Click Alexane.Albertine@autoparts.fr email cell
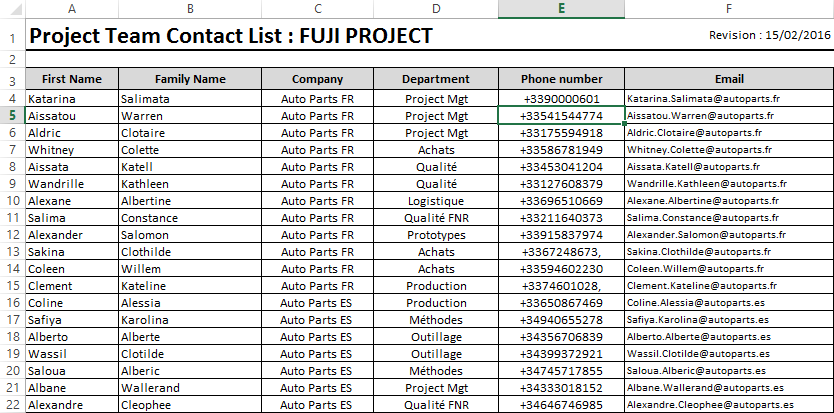Viewport: 834px width, 413px height. coord(729,201)
